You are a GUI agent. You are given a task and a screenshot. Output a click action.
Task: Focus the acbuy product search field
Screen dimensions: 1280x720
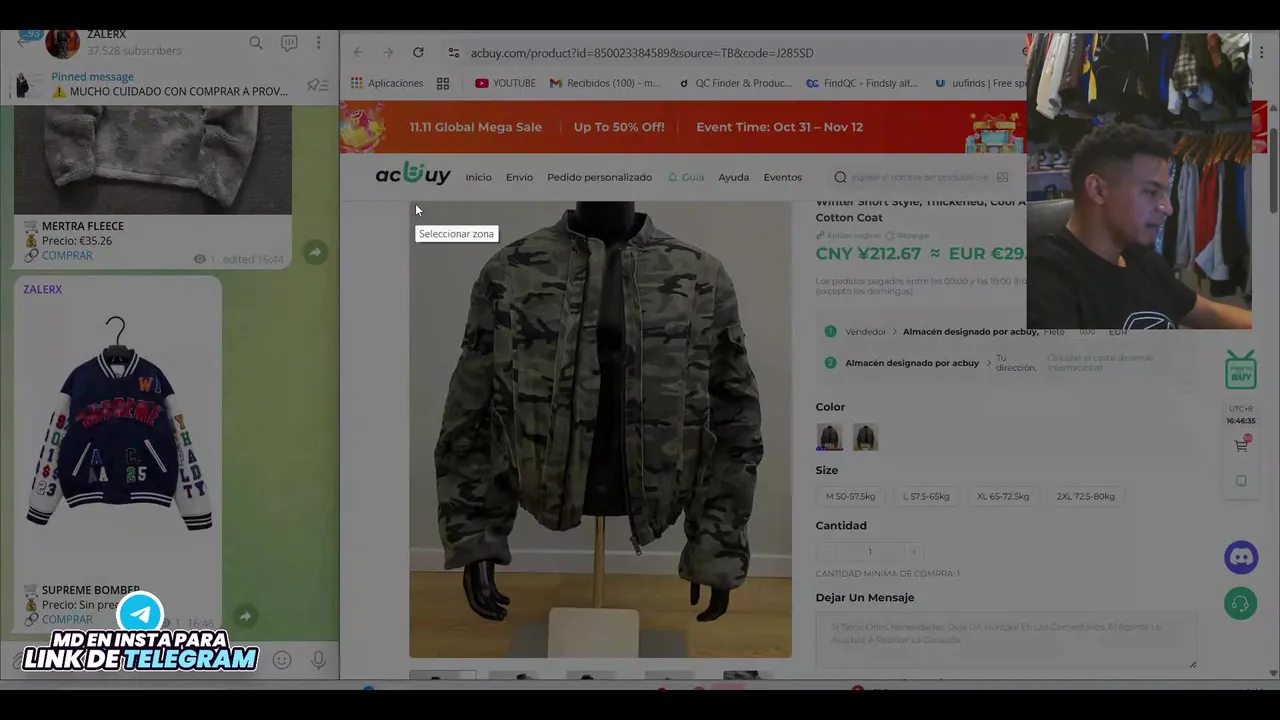[x=918, y=177]
